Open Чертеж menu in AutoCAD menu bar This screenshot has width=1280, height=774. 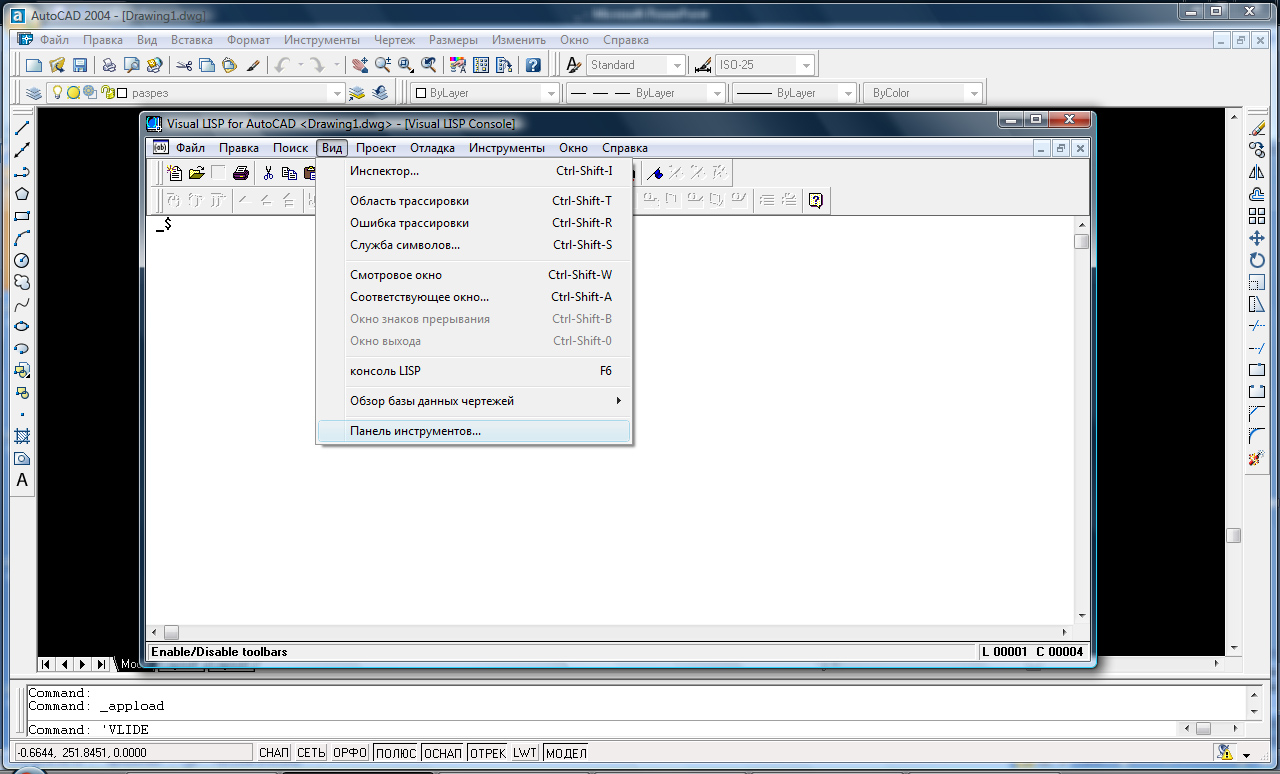(394, 40)
